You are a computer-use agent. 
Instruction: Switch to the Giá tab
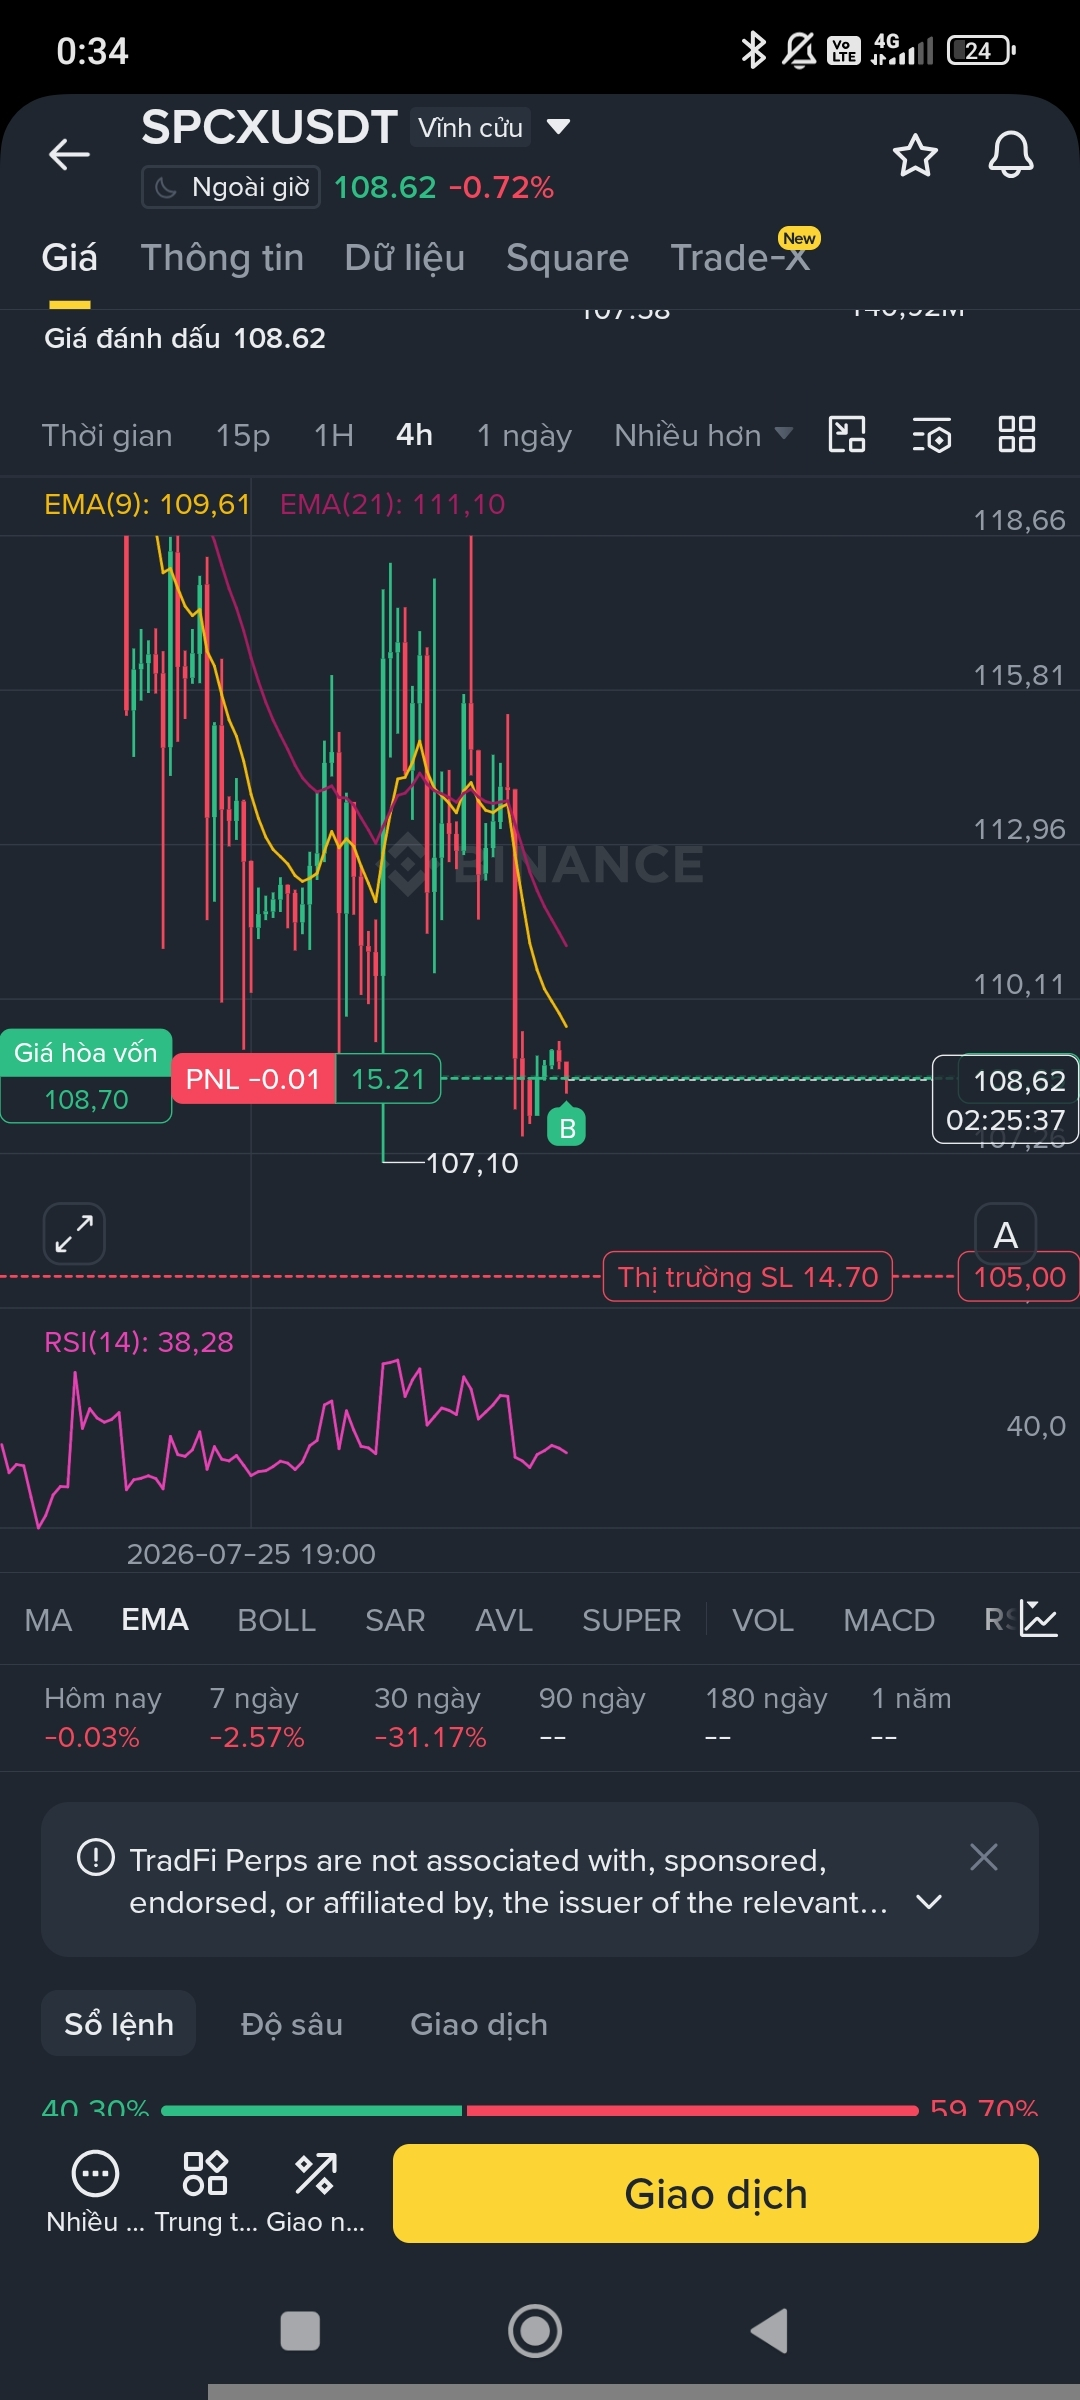click(x=70, y=258)
